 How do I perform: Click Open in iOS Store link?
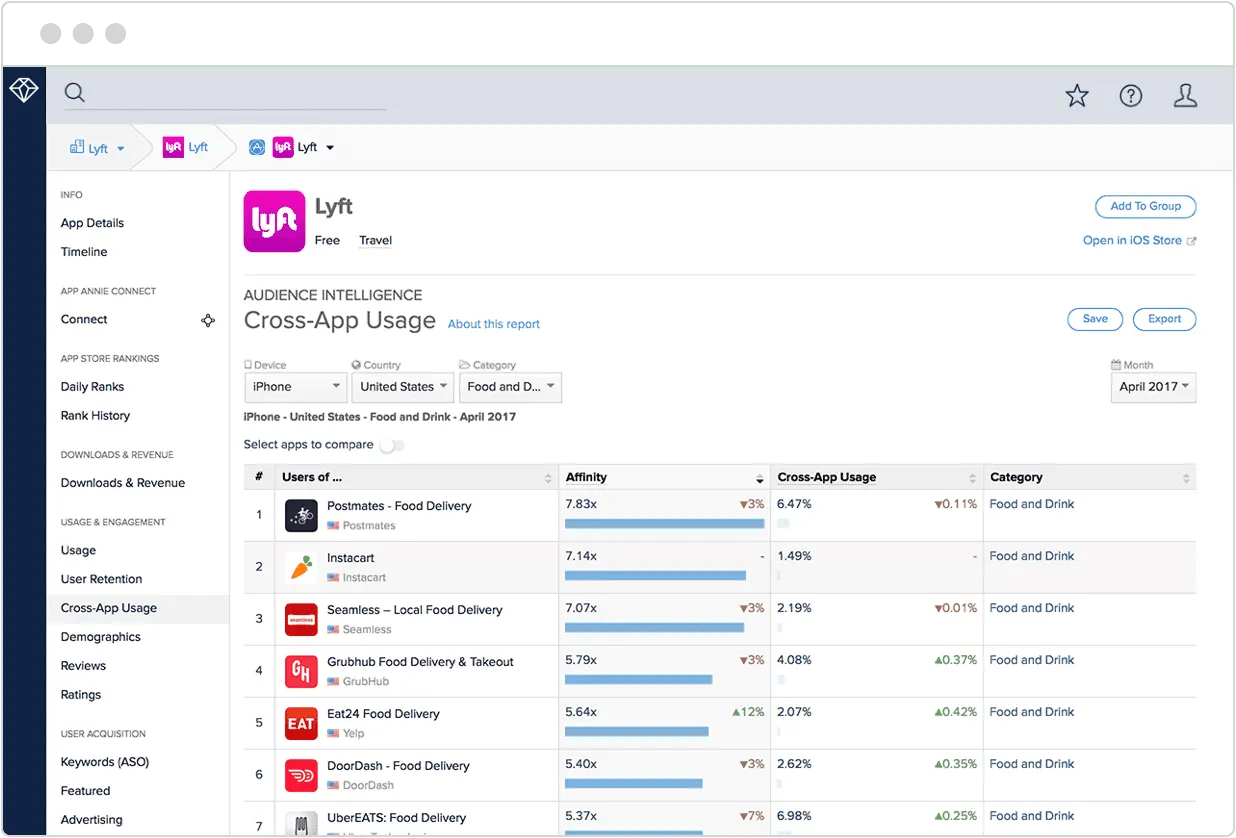pos(1139,241)
